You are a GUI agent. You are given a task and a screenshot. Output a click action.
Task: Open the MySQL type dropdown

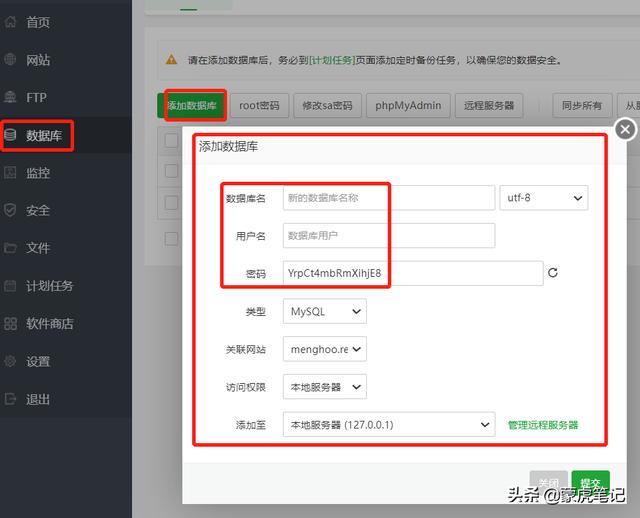point(324,312)
